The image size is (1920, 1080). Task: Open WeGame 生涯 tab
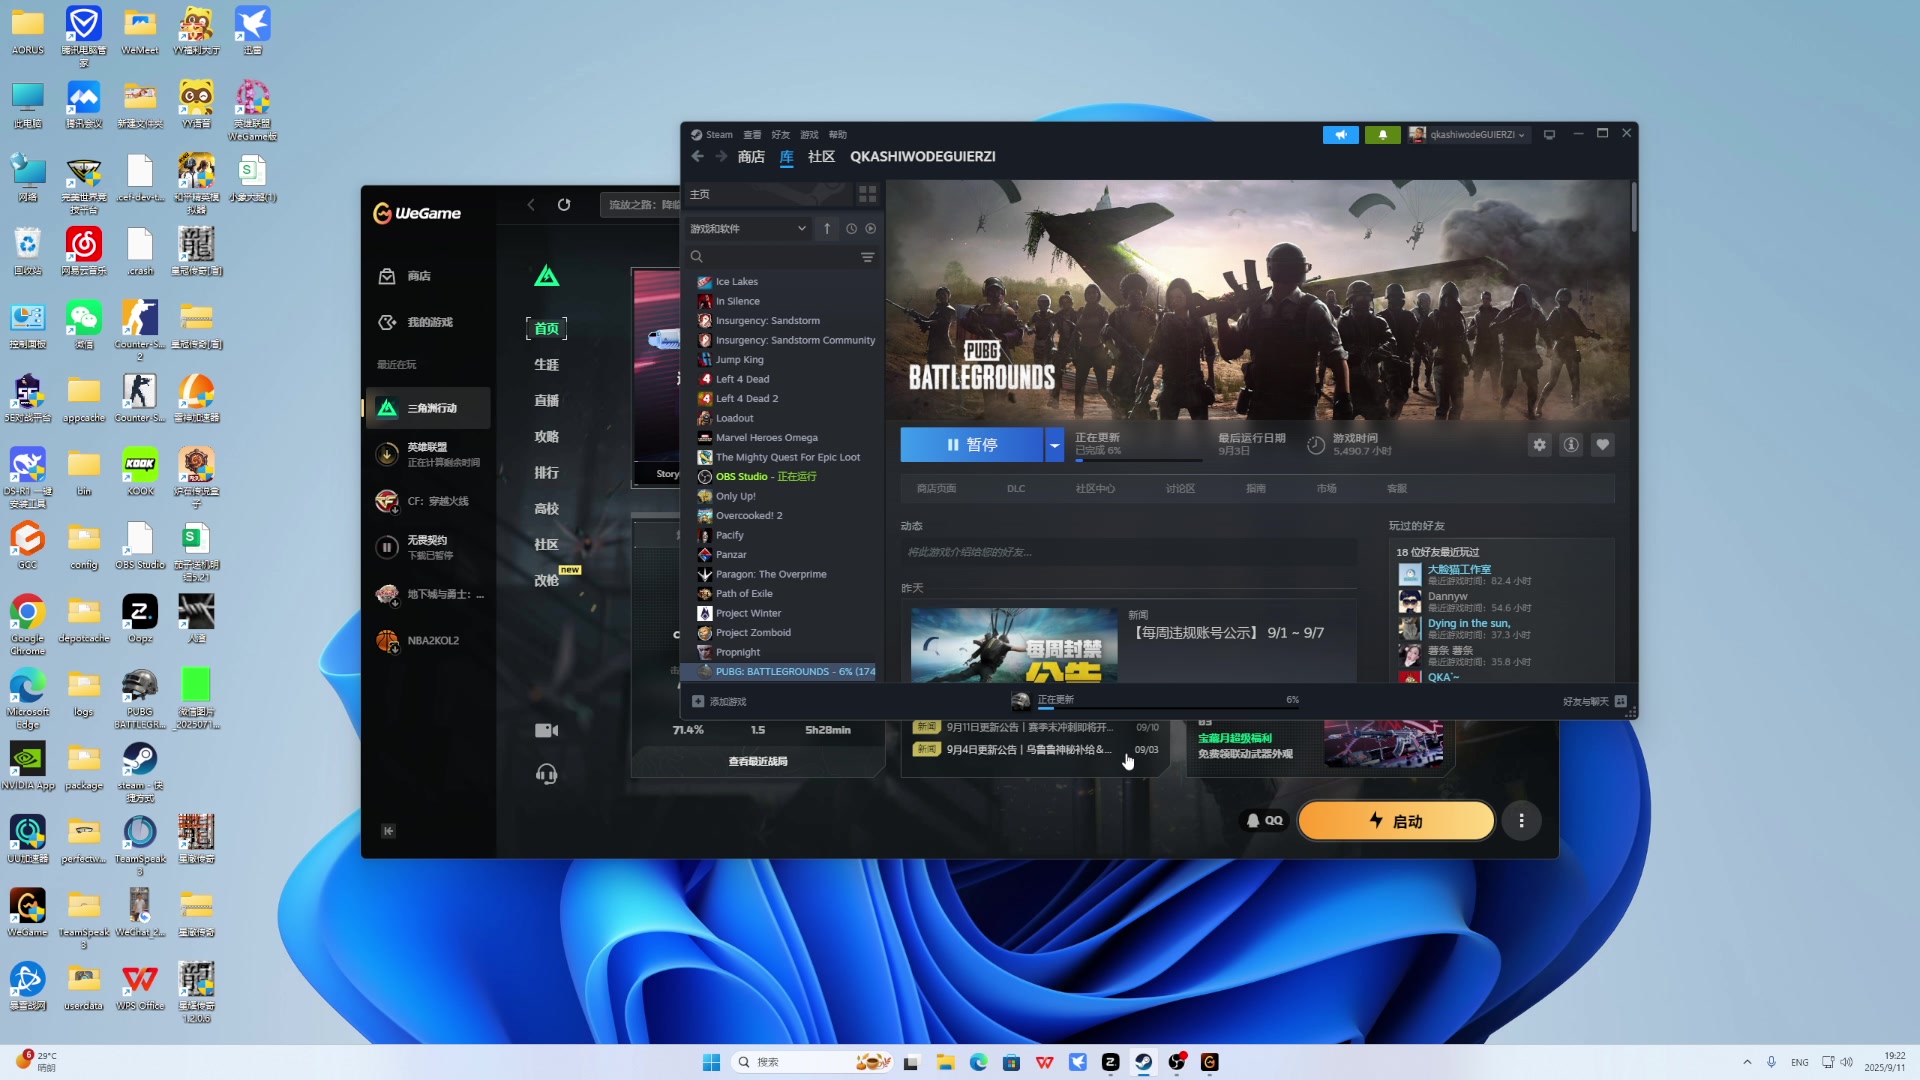point(546,365)
